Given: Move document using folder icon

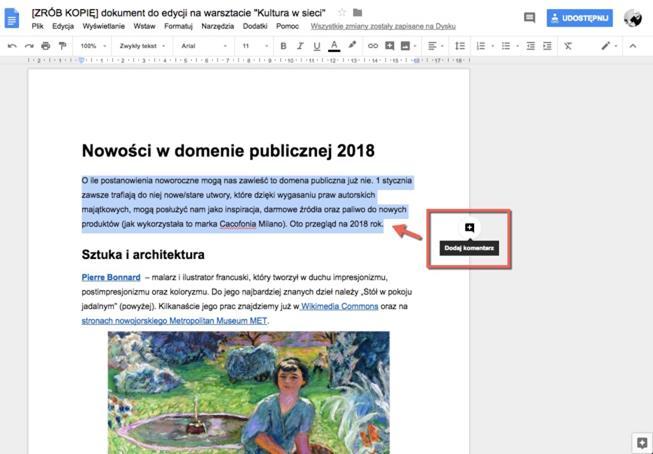Looking at the screenshot, I should tap(357, 12).
